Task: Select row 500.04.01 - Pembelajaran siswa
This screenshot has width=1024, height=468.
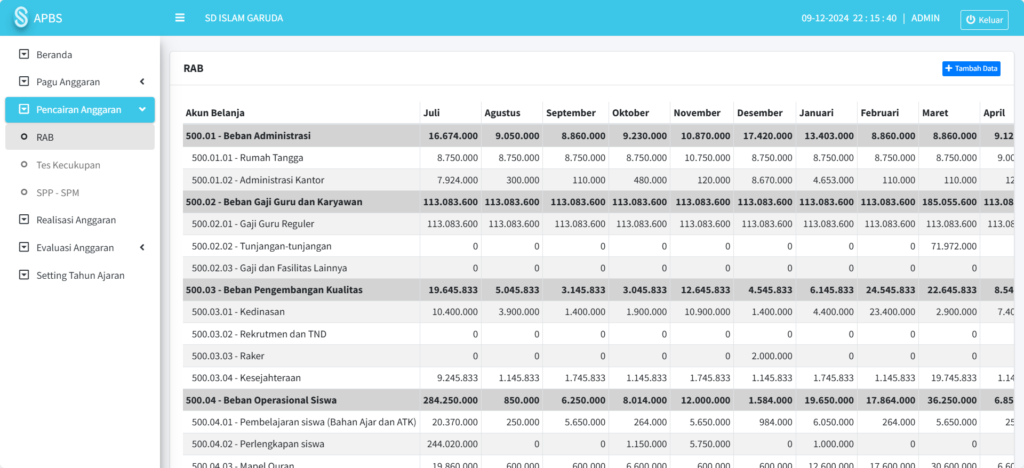Action: click(x=600, y=422)
